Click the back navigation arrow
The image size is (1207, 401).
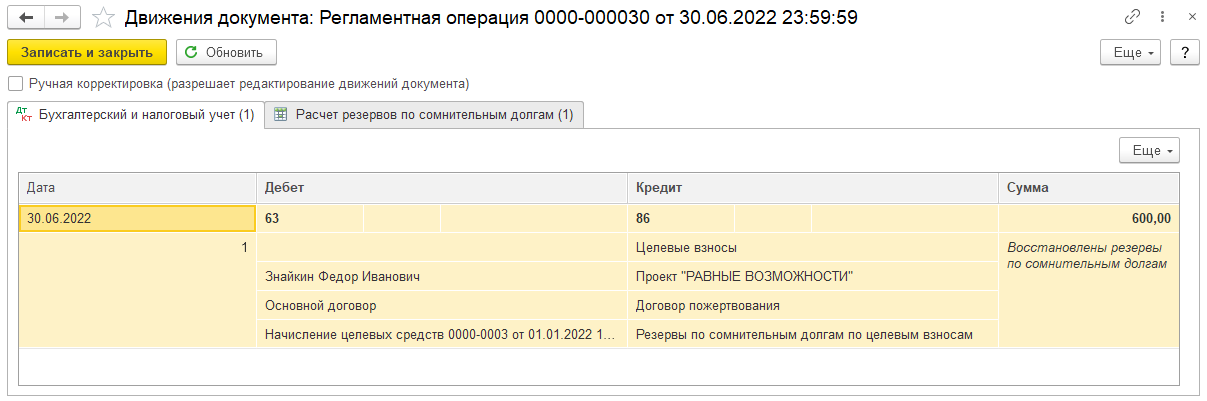point(26,17)
